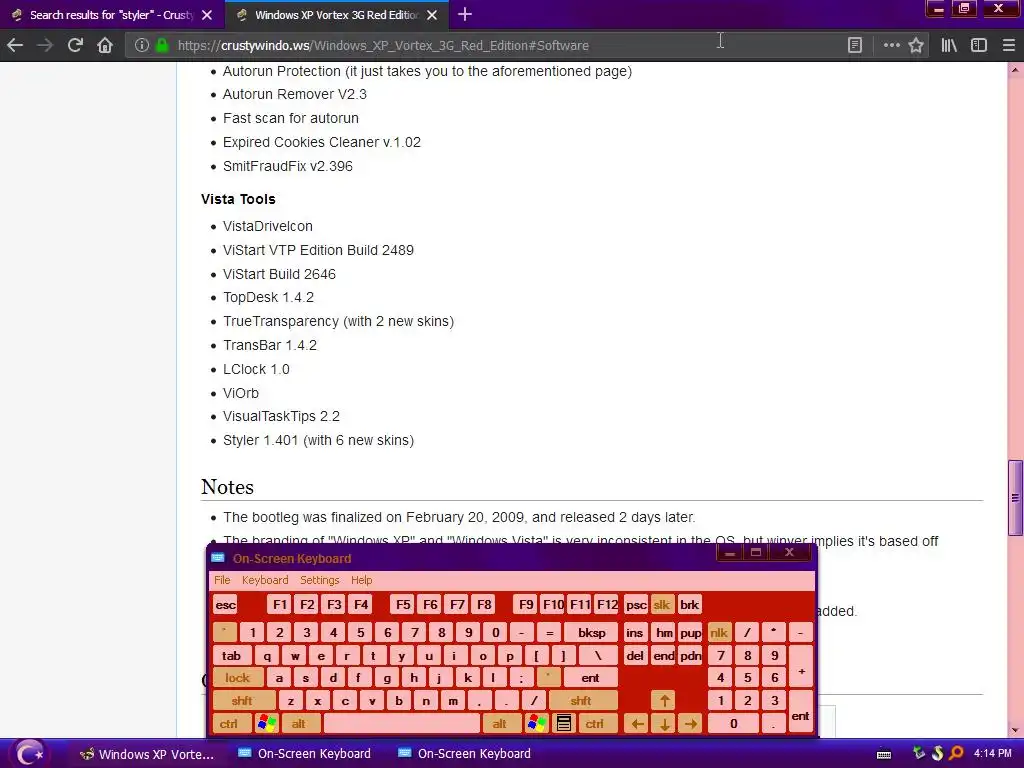
Task: Close the 'Search results for styler' tab
Action: (x=206, y=14)
